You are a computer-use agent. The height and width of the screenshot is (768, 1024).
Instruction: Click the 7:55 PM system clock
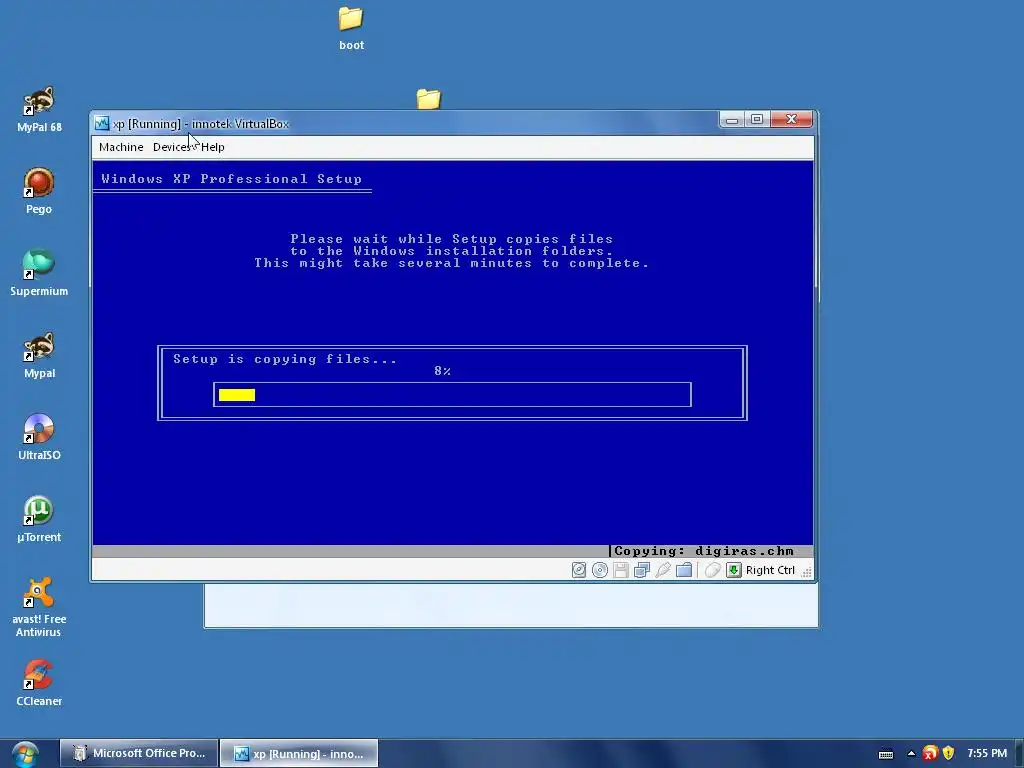[987, 754]
